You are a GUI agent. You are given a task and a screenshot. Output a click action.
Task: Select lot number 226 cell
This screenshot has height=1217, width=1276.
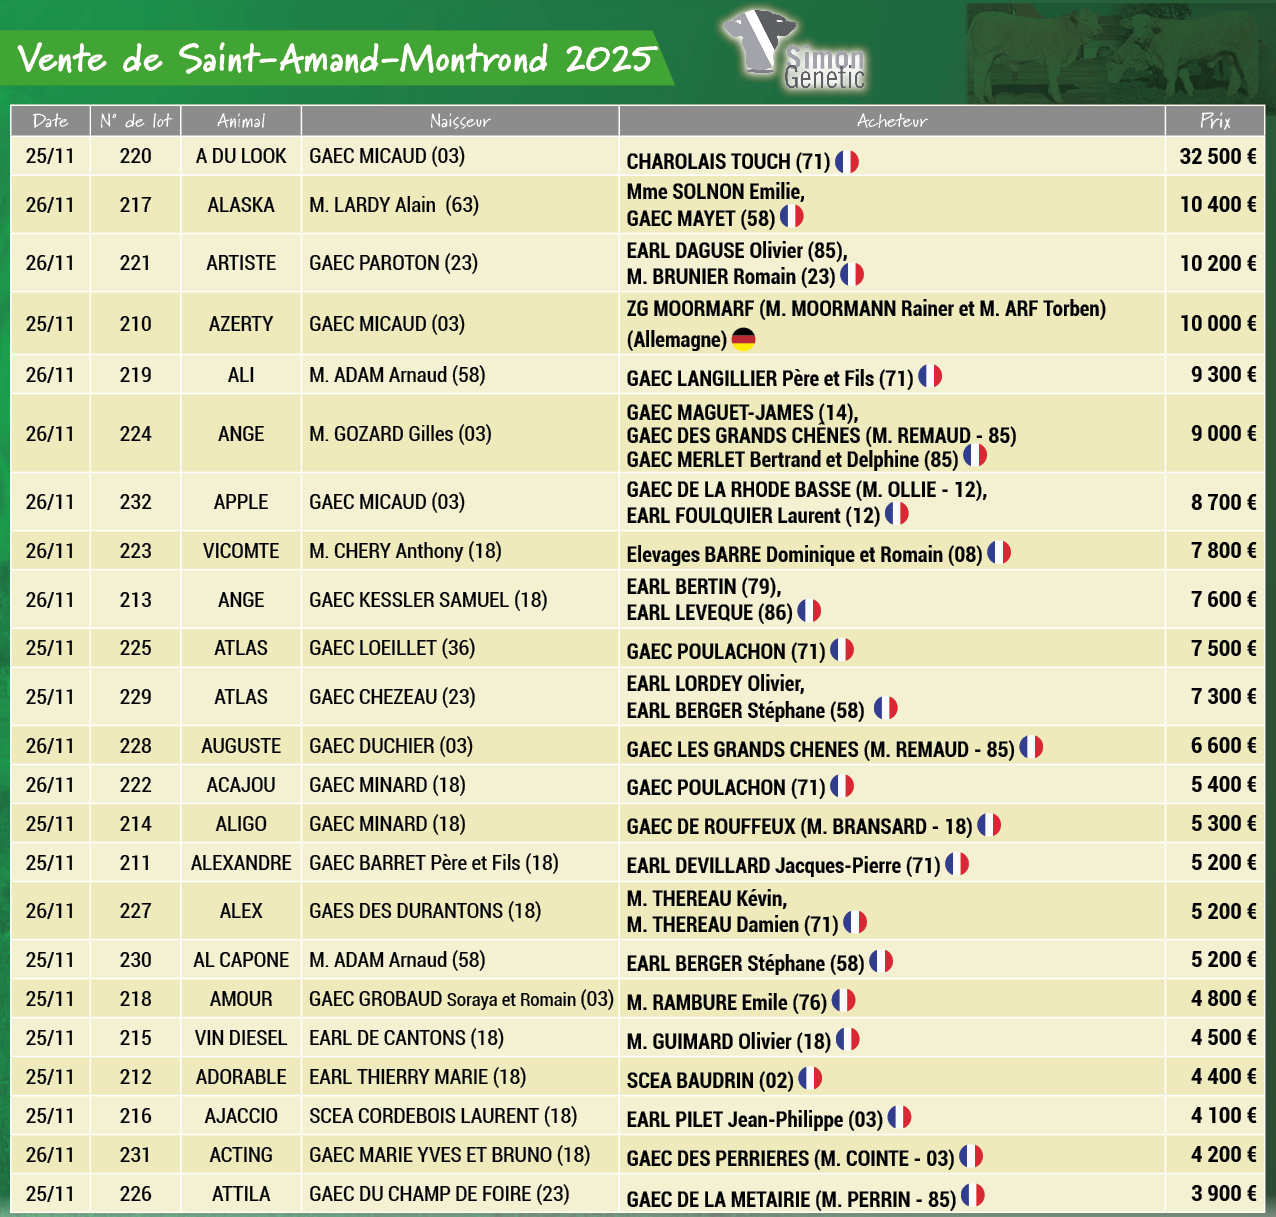pyautogui.click(x=136, y=1194)
